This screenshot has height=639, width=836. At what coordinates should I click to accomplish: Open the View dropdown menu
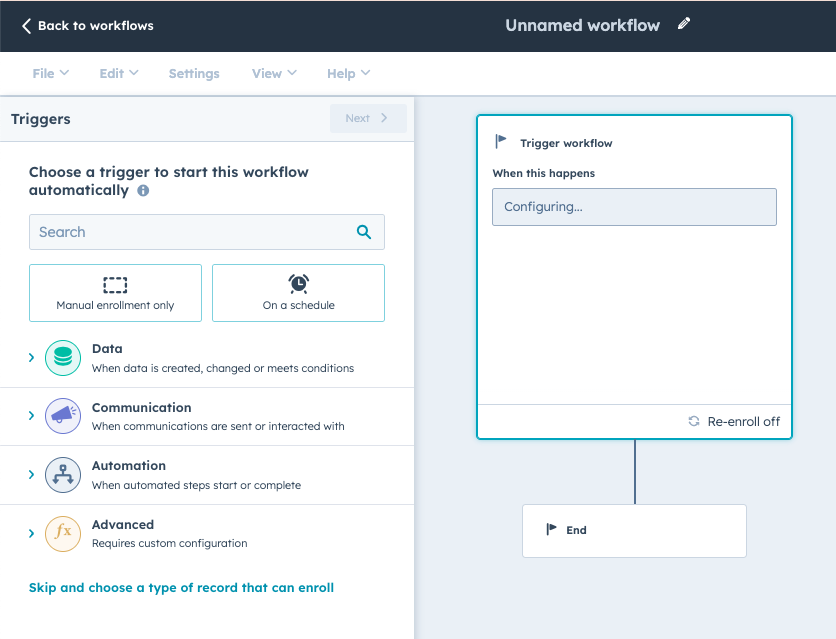point(273,72)
